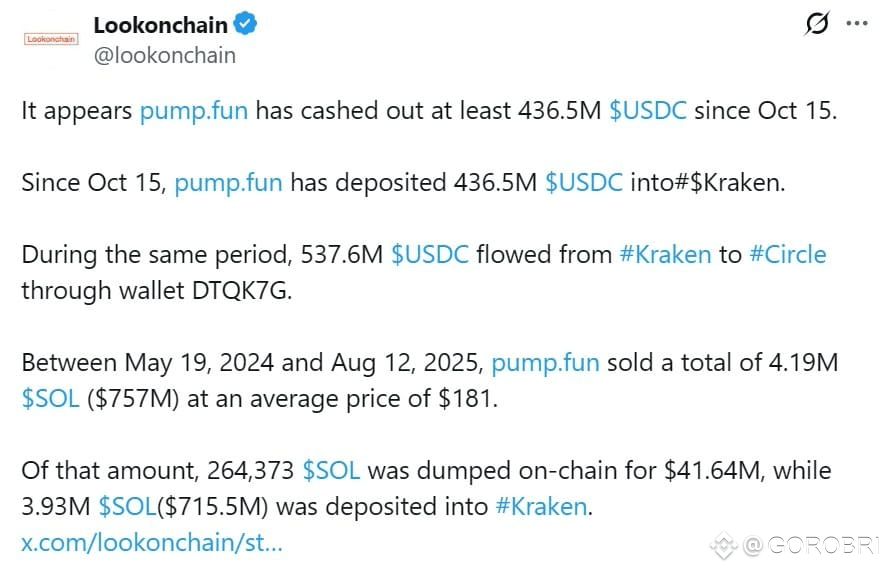
Task: Click $USDC cashtag after 436.5M in first line
Action: coord(648,110)
